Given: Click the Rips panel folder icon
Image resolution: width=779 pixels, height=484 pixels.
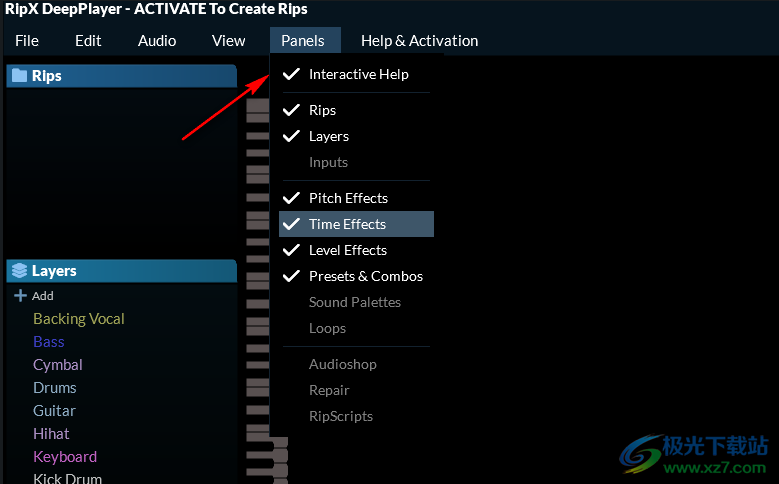Looking at the screenshot, I should (x=19, y=76).
